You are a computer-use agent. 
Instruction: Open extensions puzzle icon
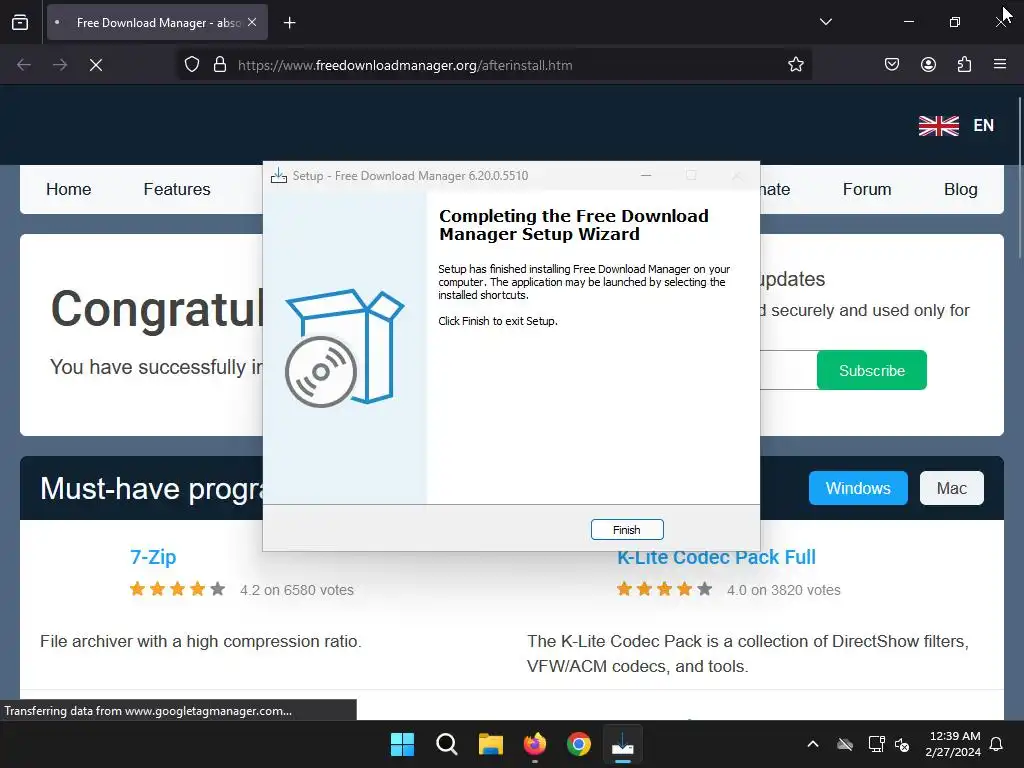(x=964, y=65)
